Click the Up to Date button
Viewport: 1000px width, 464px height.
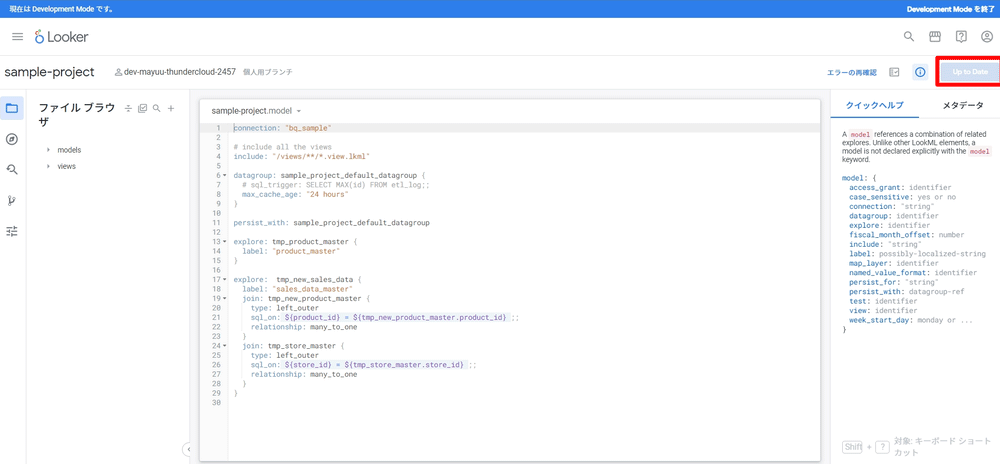(970, 72)
